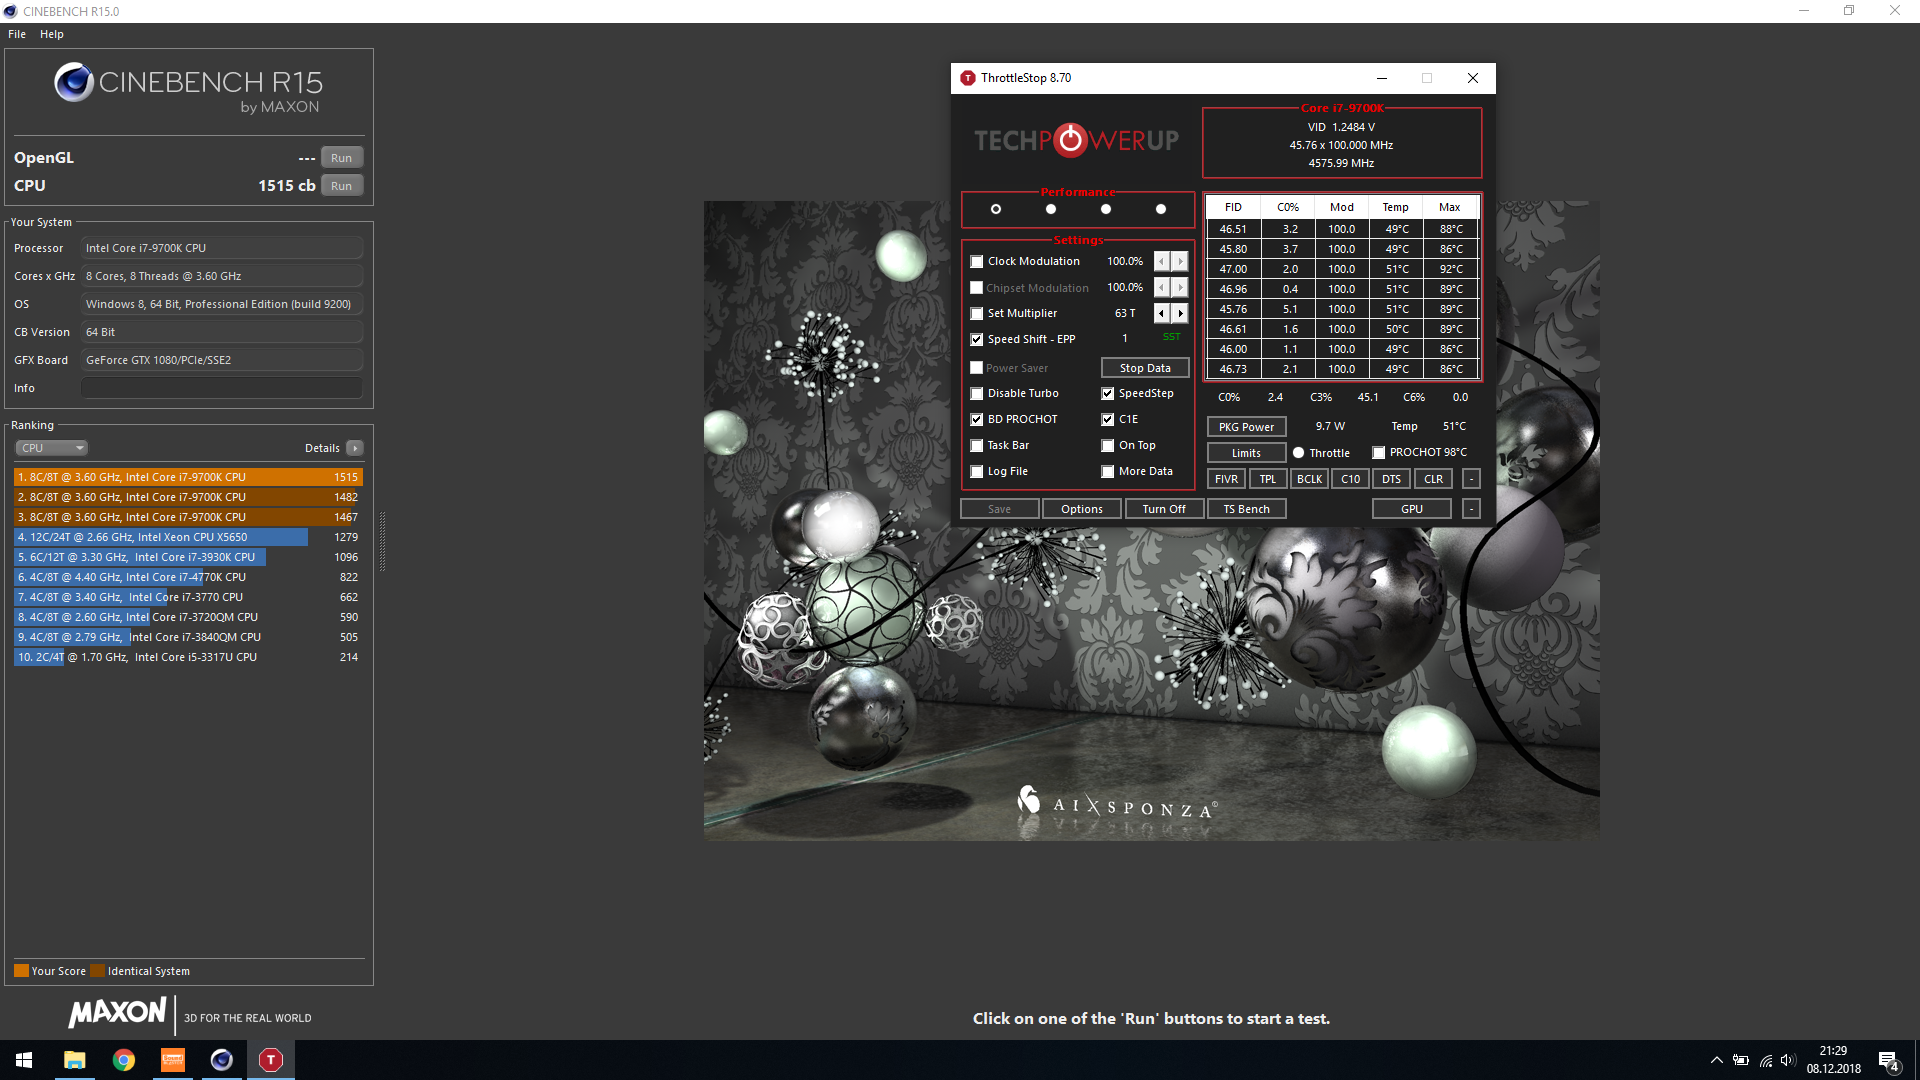Viewport: 1920px width, 1080px height.
Task: Select the first Performance profile radio button
Action: 996,209
